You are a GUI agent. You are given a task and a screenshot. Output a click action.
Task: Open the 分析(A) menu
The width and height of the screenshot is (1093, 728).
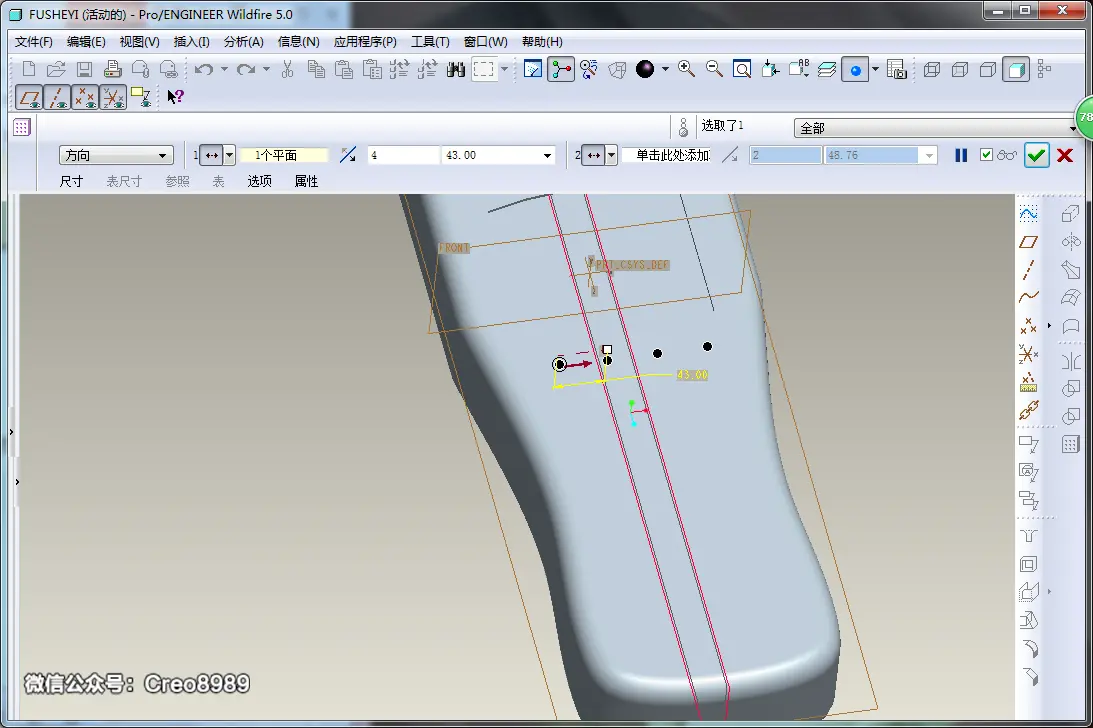[243, 42]
